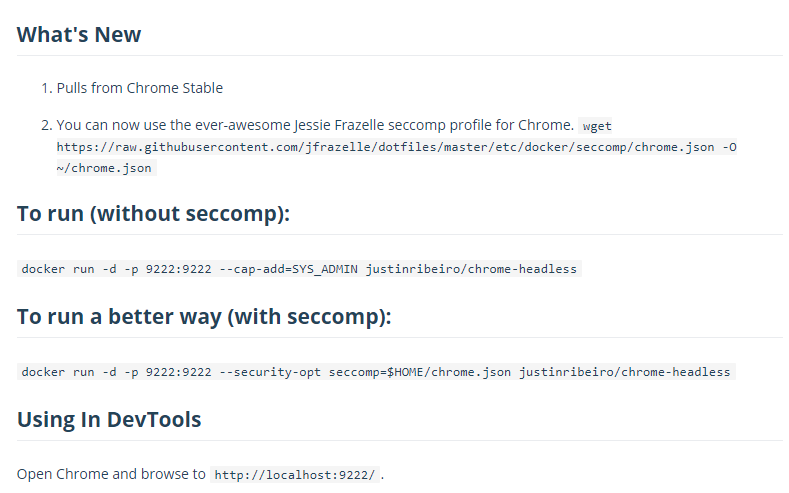This screenshot has height=493, width=789.
Task: Click justinribeiro/chrome-headless in the first docker command
Action: tap(471, 269)
